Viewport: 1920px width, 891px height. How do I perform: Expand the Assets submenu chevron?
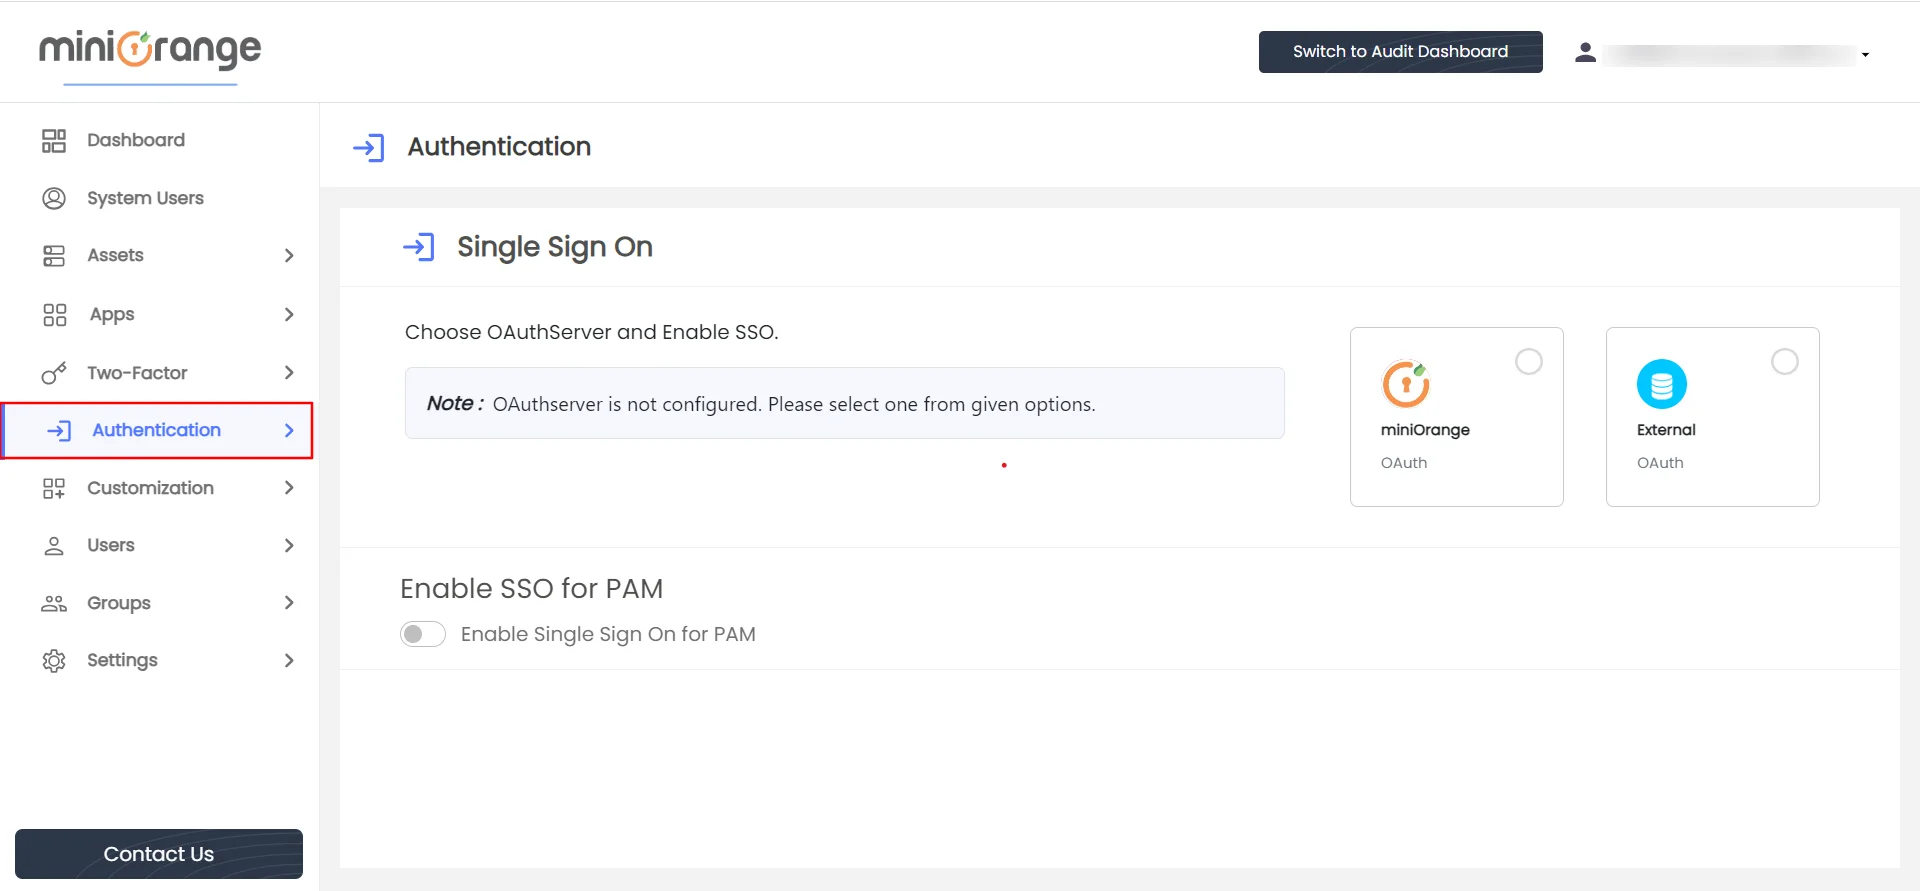(x=289, y=256)
